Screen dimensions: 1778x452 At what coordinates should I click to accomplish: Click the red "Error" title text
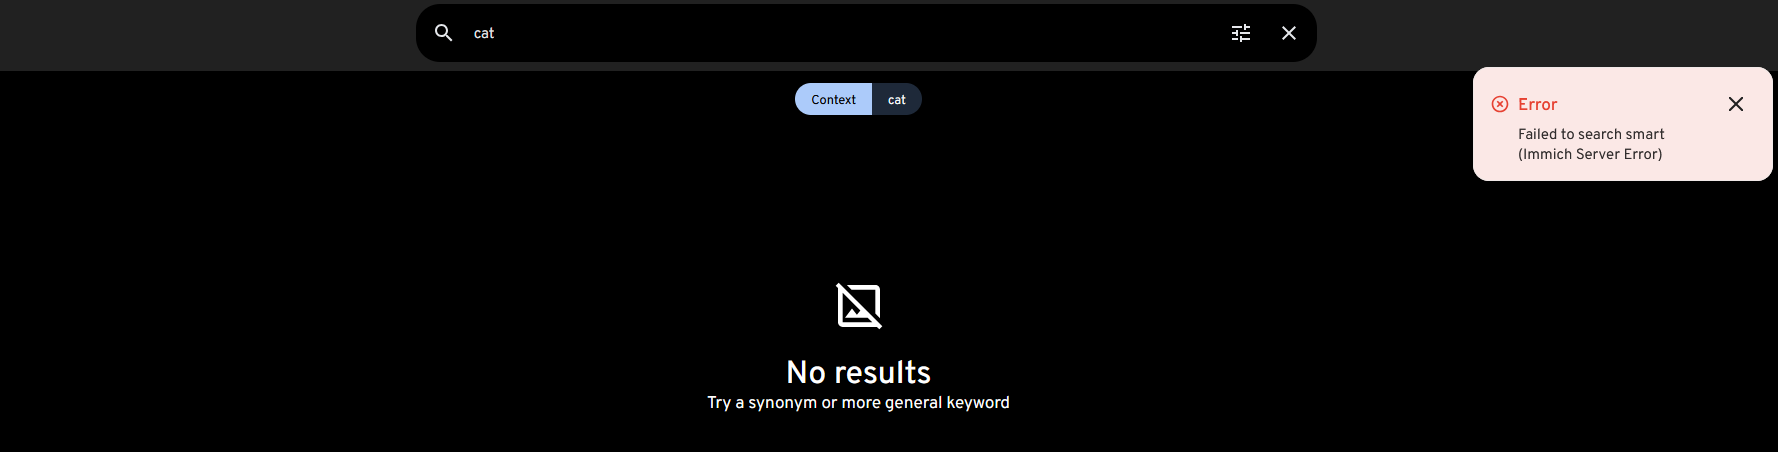1537,104
